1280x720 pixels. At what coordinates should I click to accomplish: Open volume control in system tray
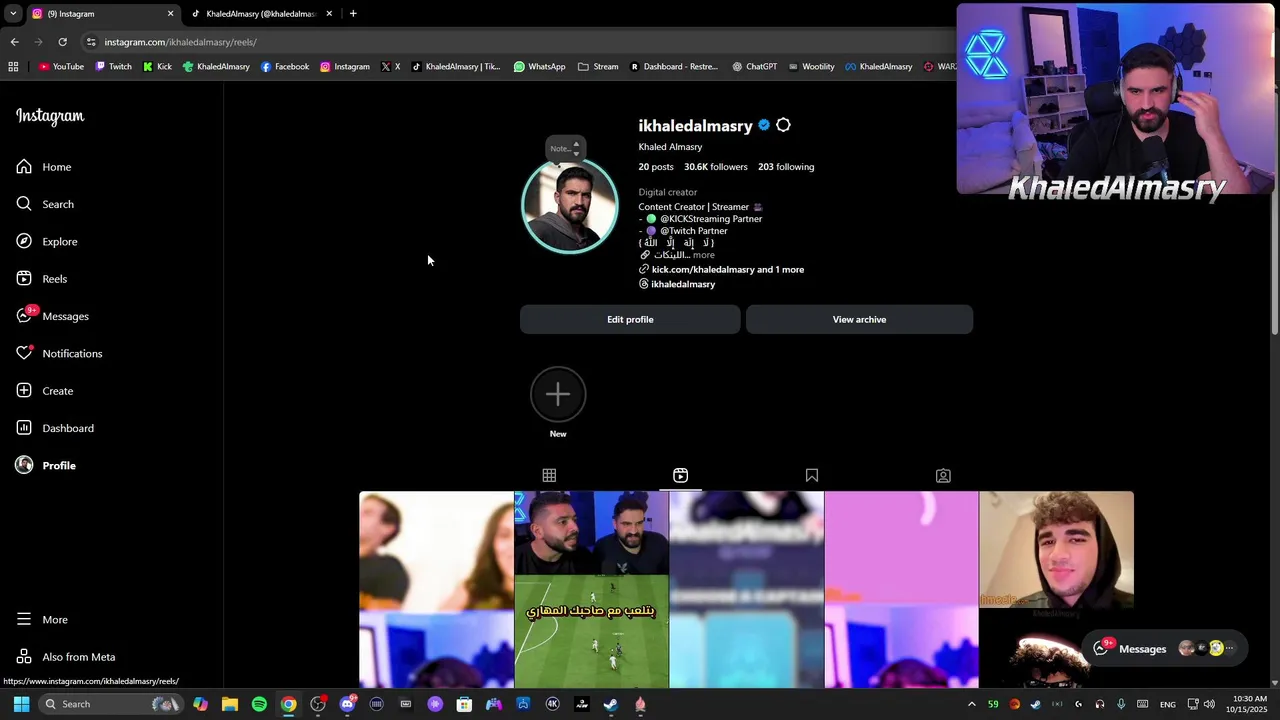[1209, 704]
